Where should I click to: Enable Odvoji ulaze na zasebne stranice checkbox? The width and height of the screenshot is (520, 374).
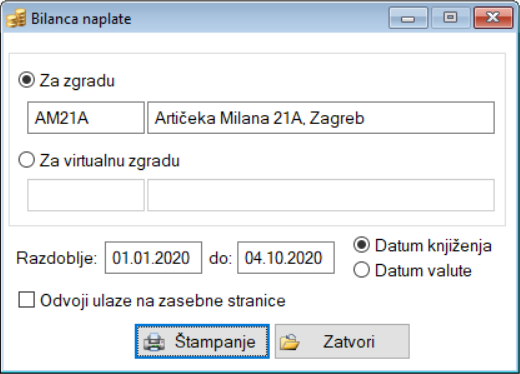click(x=27, y=299)
